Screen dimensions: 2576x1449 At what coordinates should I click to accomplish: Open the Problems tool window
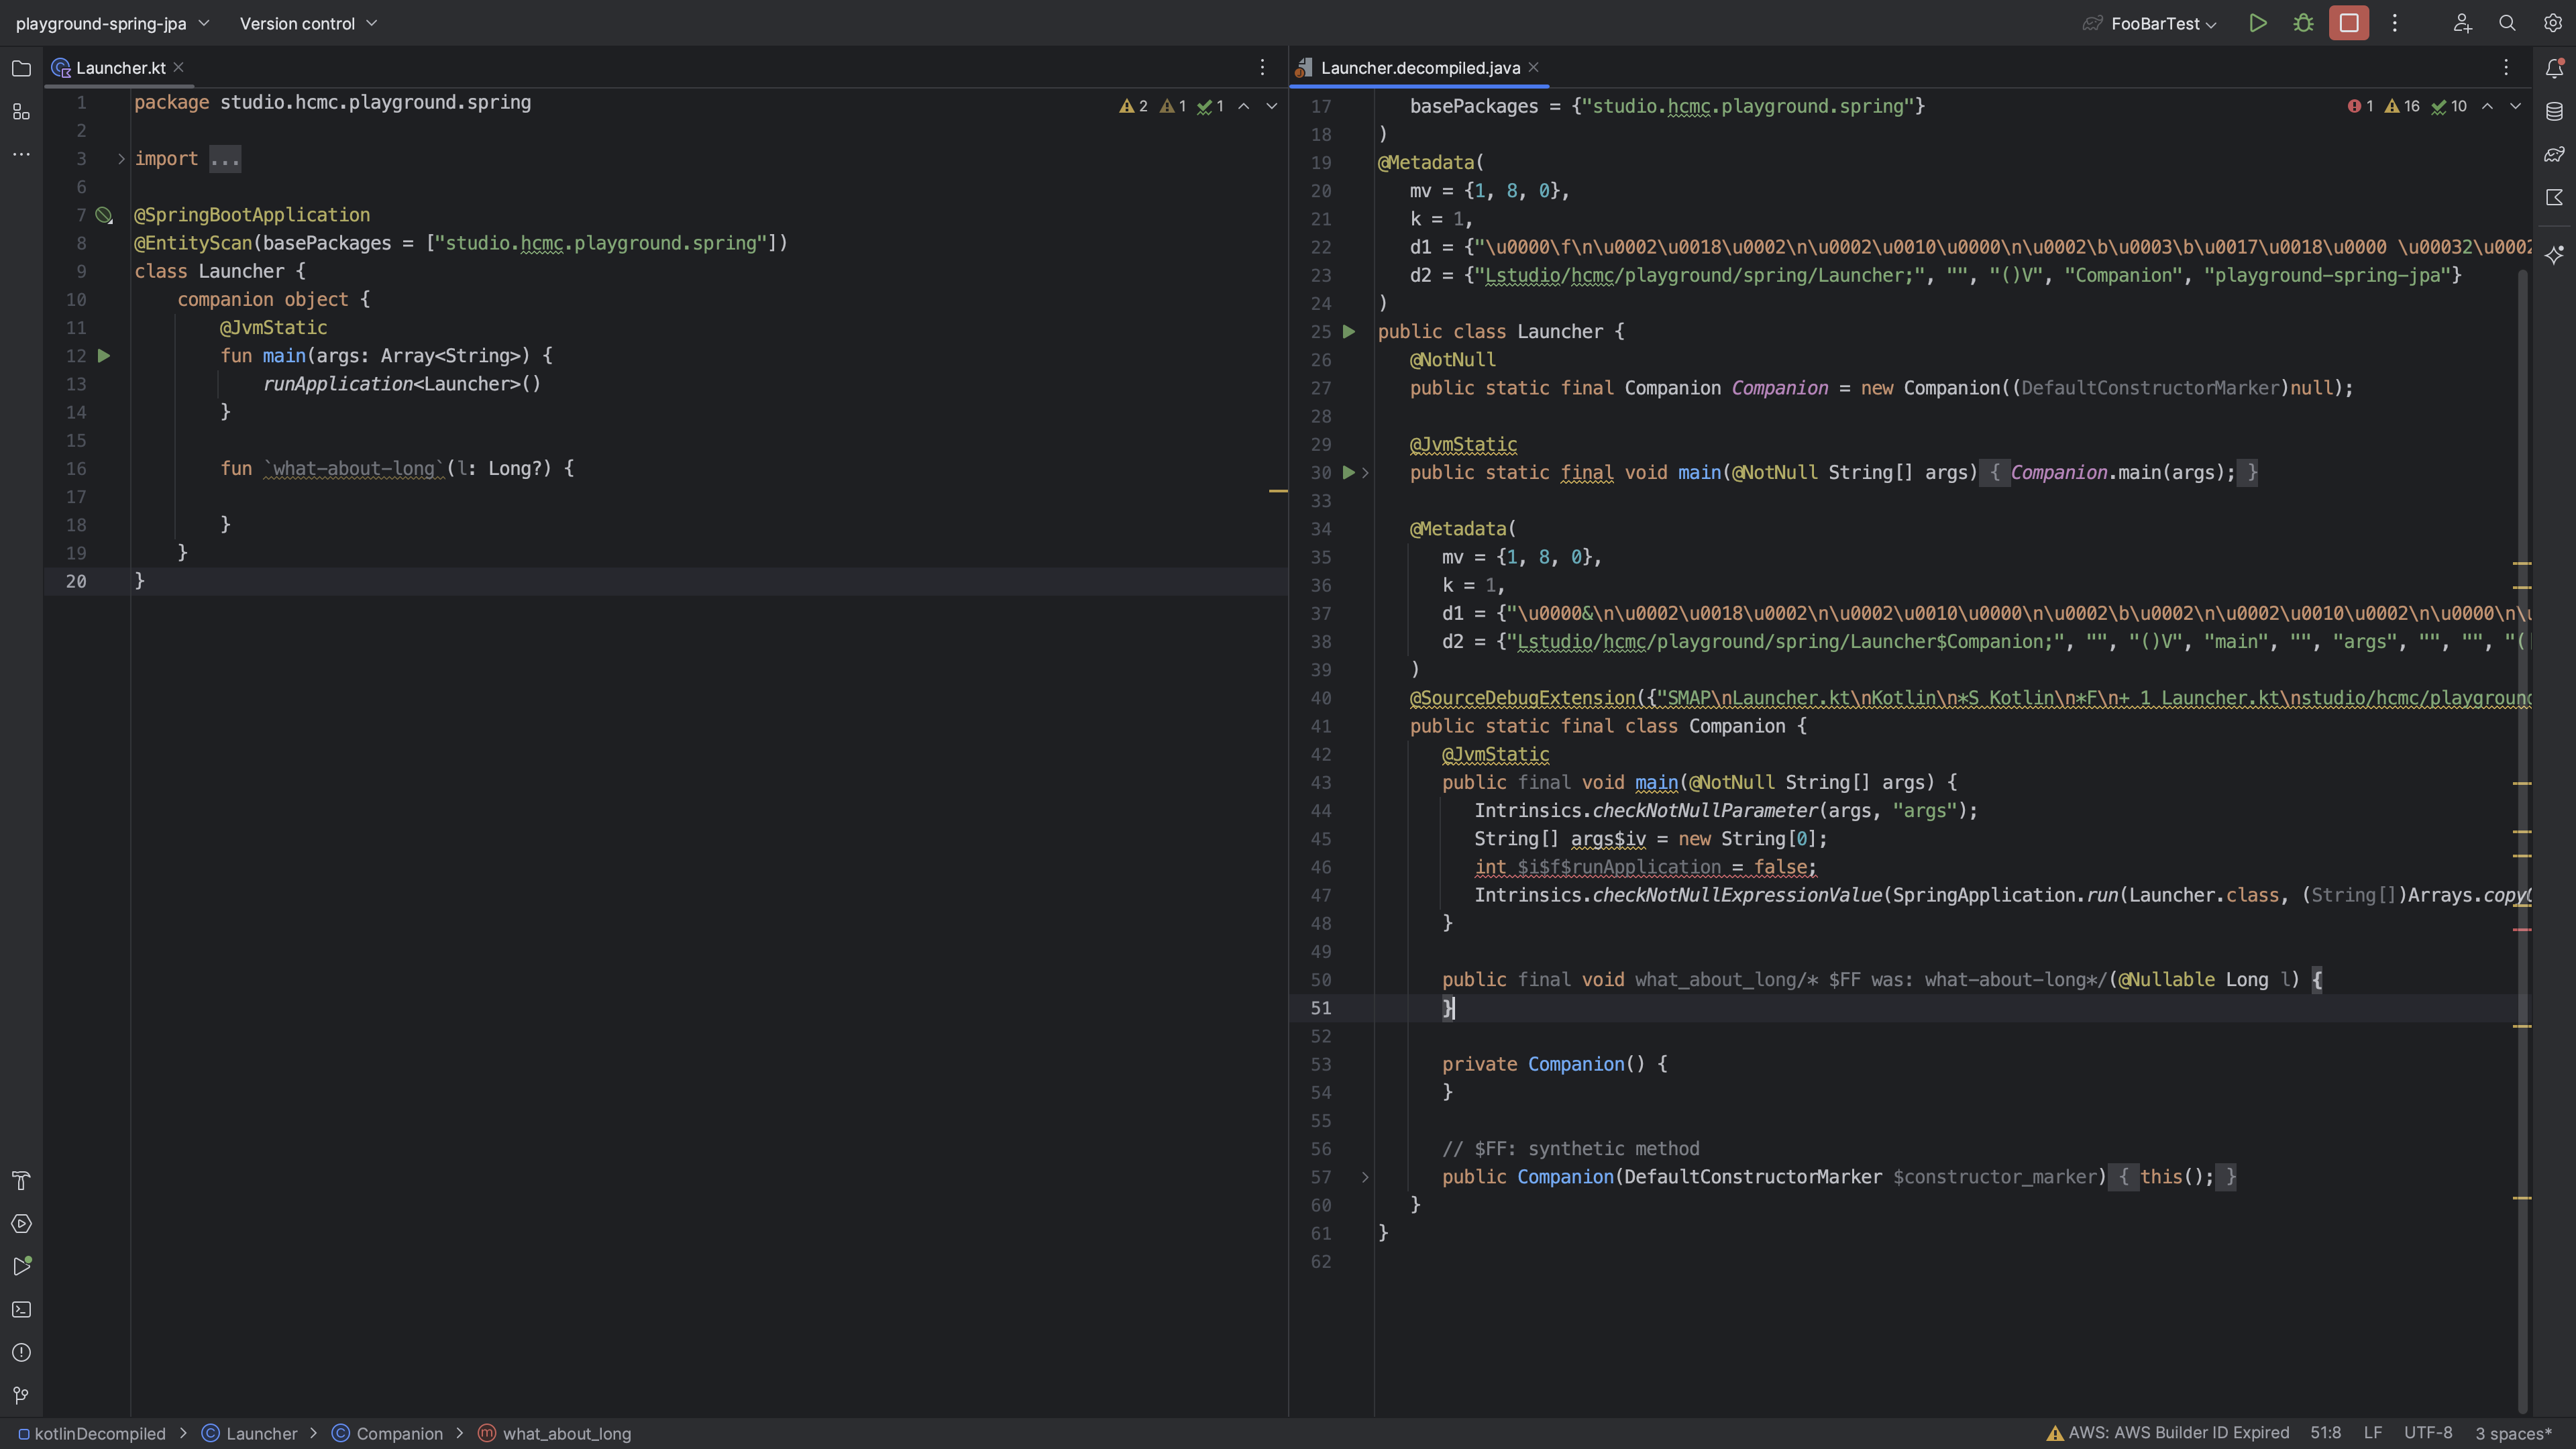21,1352
